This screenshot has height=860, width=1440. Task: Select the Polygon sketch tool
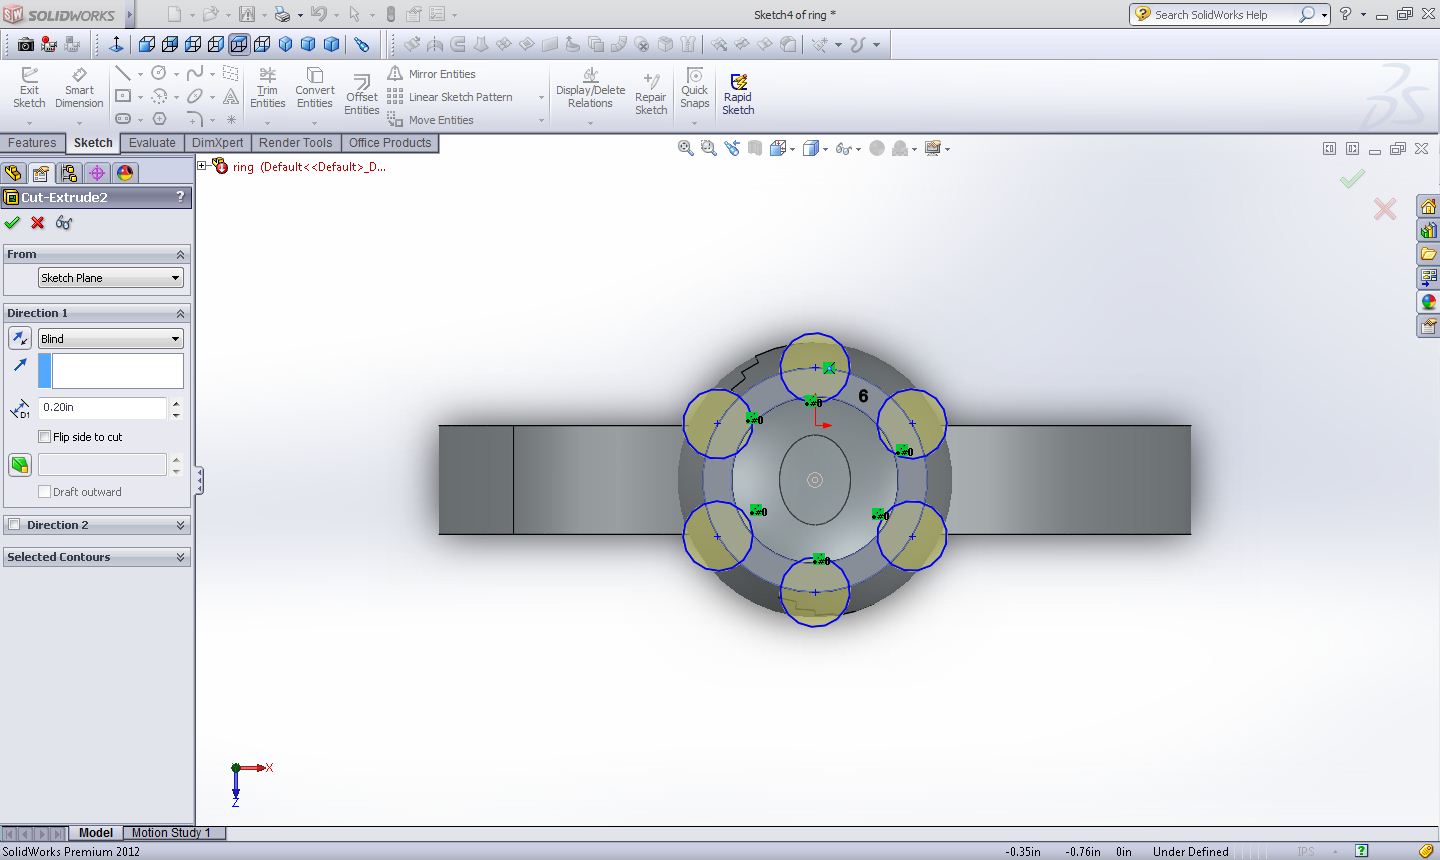click(159, 119)
